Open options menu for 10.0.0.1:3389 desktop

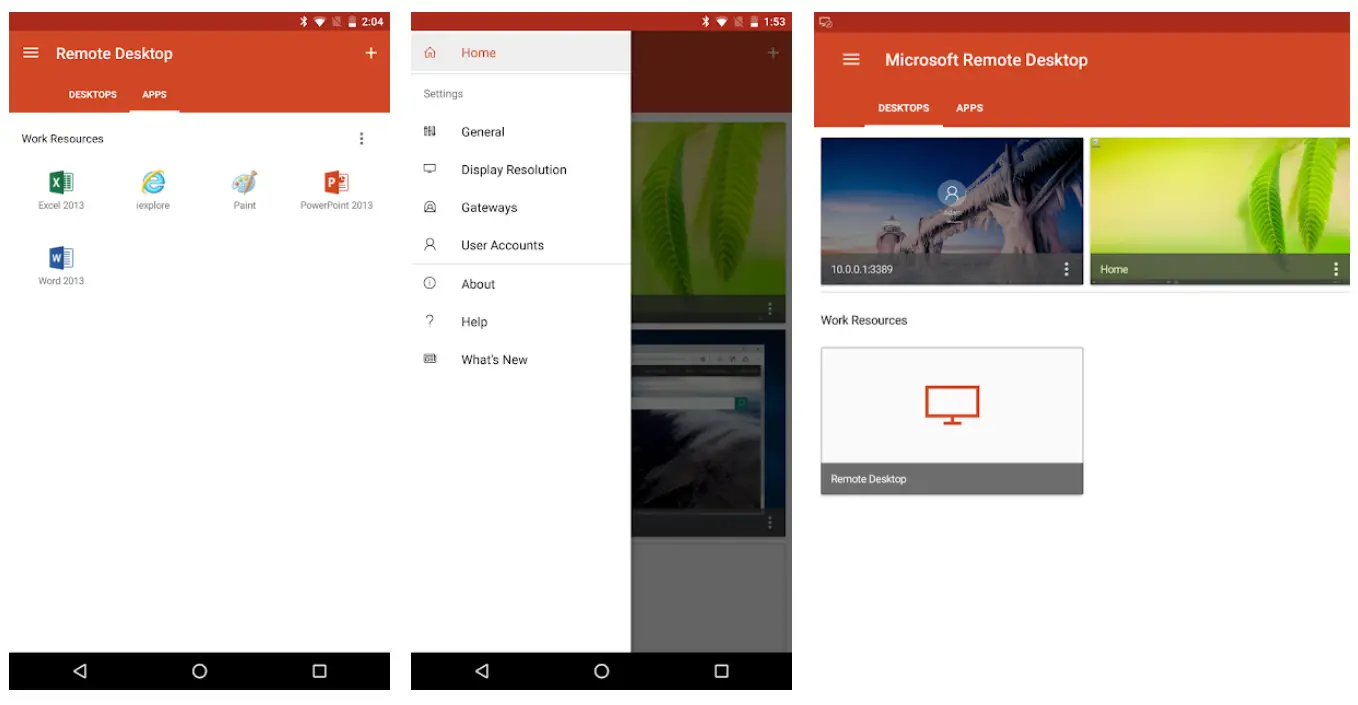1067,269
